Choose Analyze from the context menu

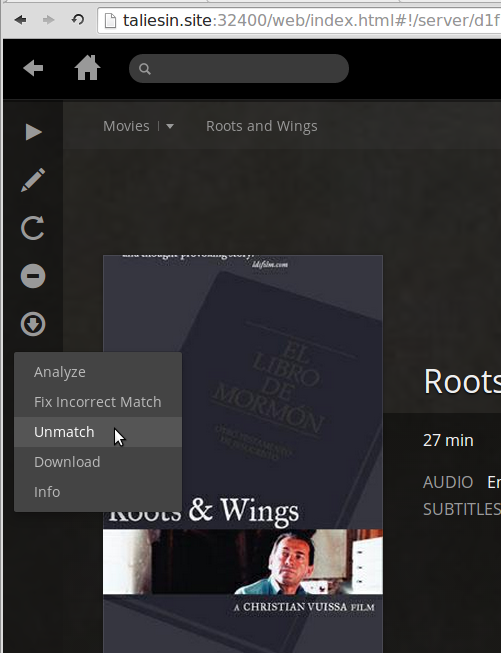[98, 372]
